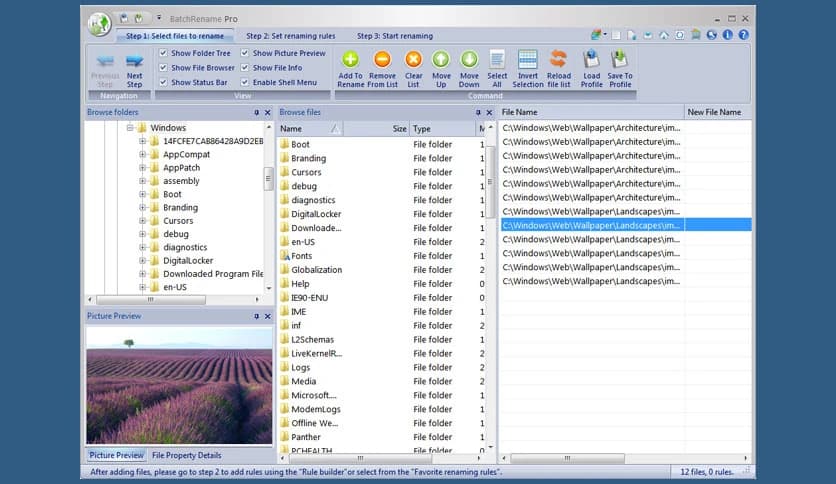Select the highlighted Landscapes file entry

[625, 225]
